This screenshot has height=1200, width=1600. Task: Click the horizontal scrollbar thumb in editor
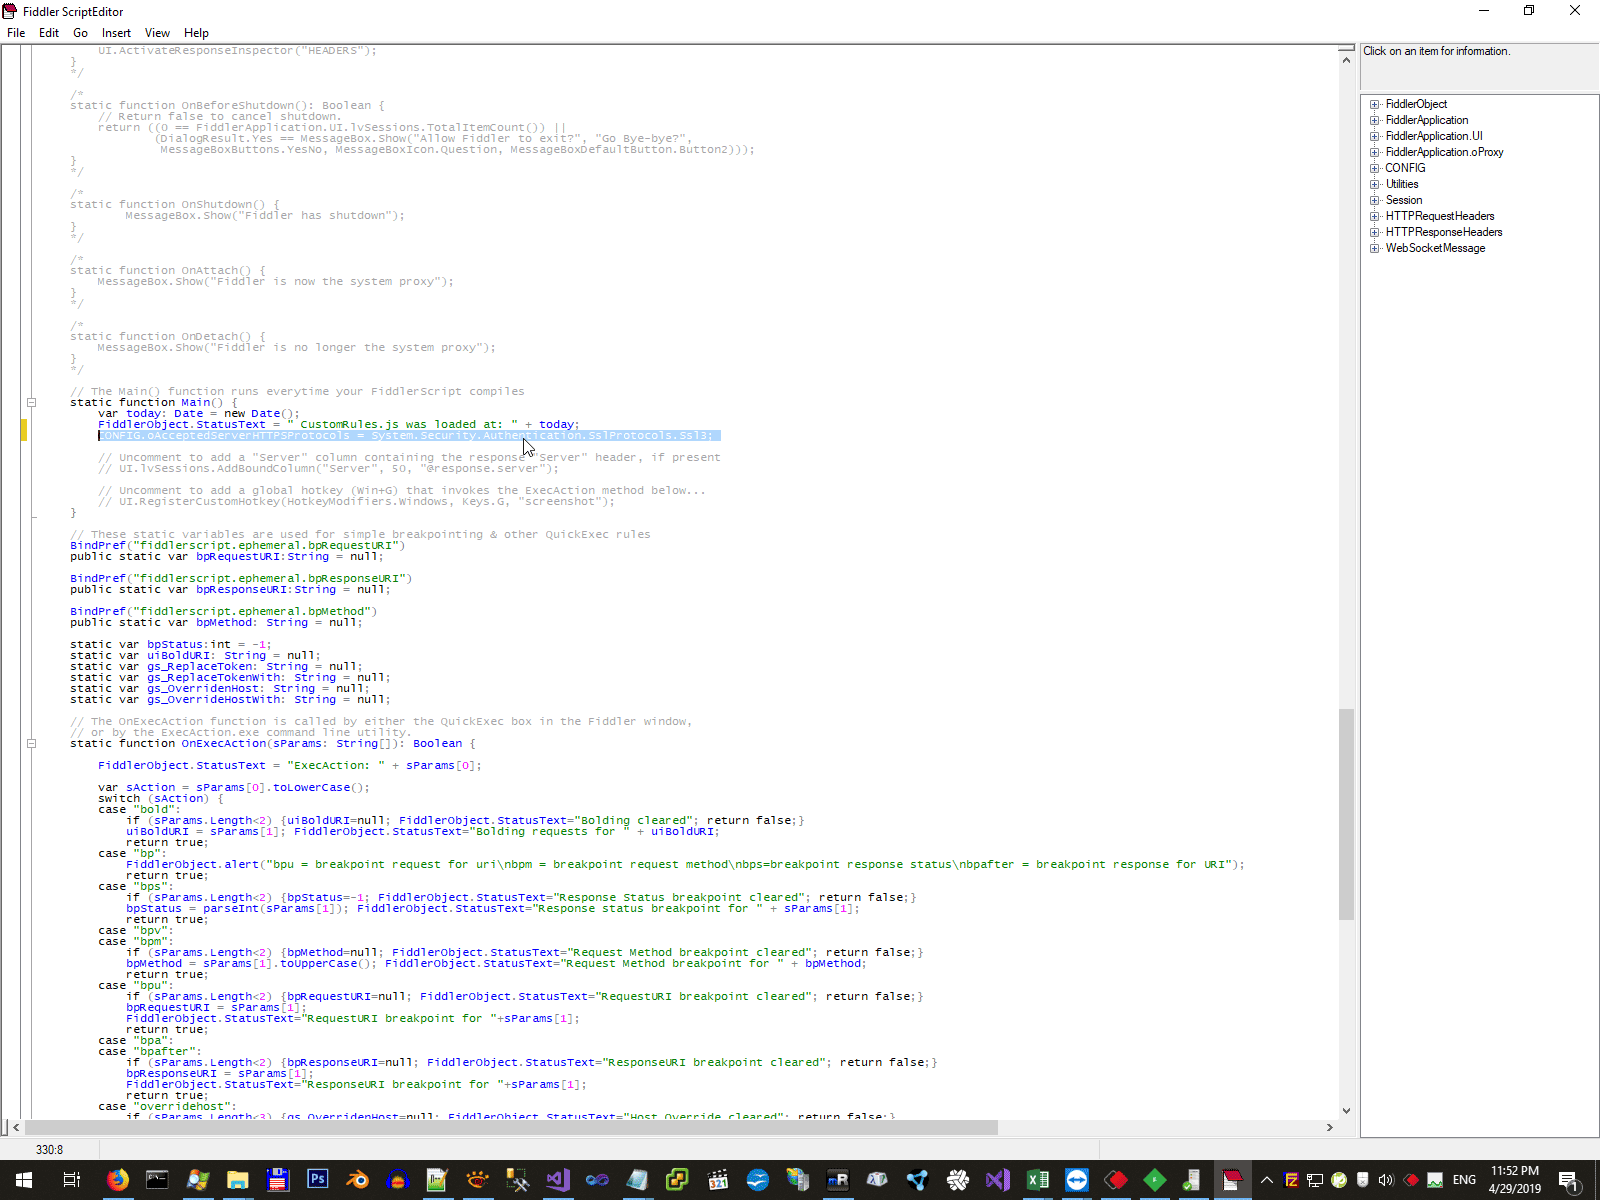510,1127
